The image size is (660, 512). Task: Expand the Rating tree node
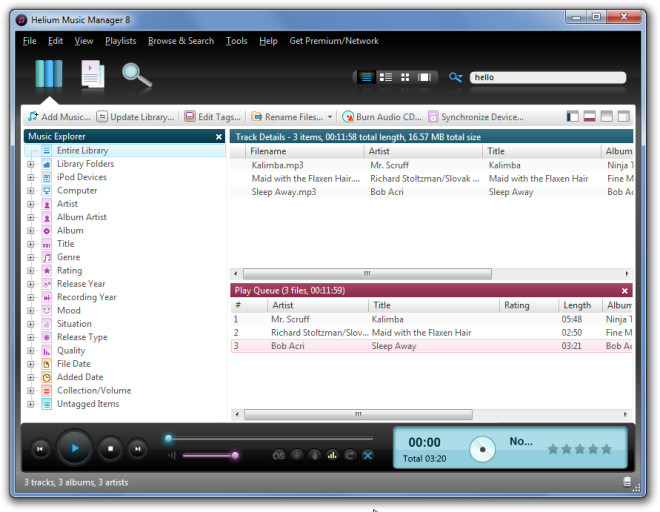(x=31, y=271)
